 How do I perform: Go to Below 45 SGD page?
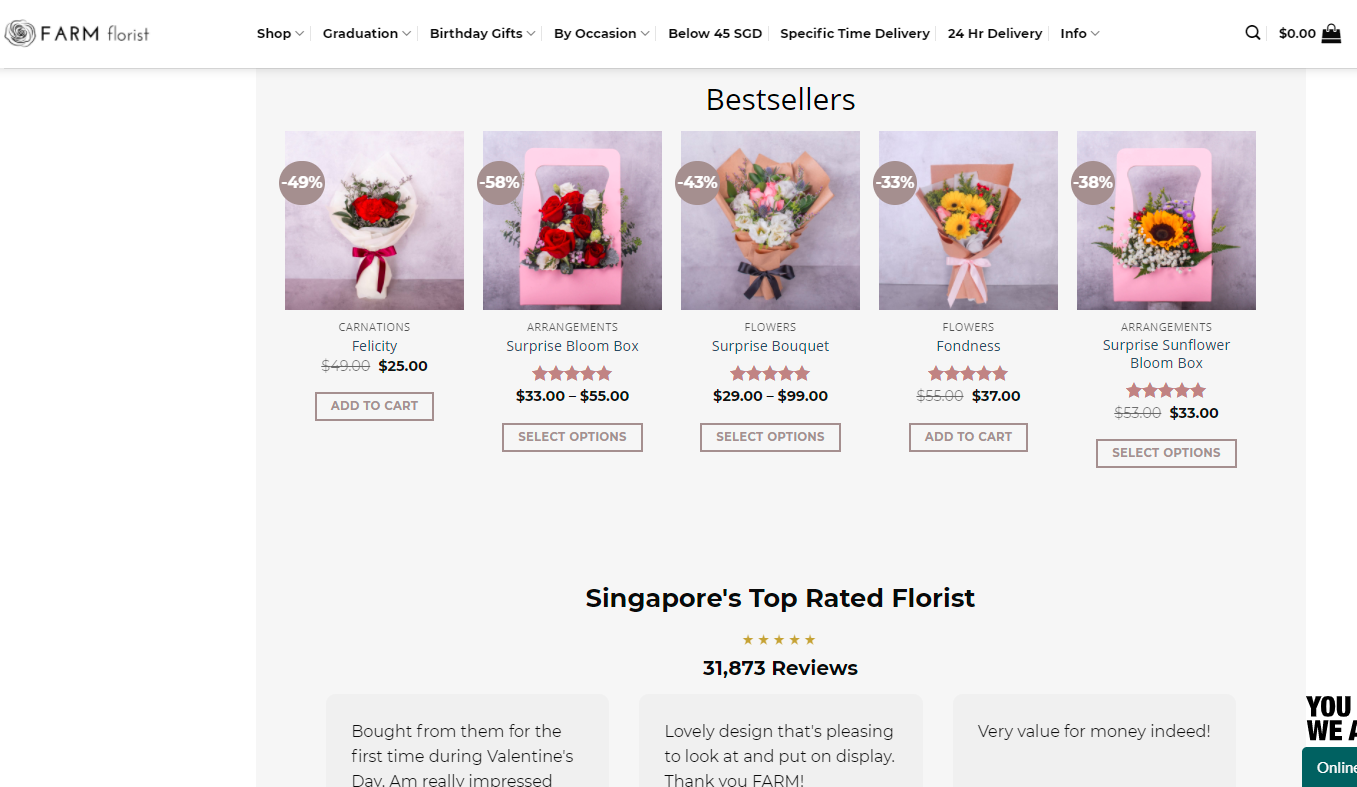click(x=715, y=33)
